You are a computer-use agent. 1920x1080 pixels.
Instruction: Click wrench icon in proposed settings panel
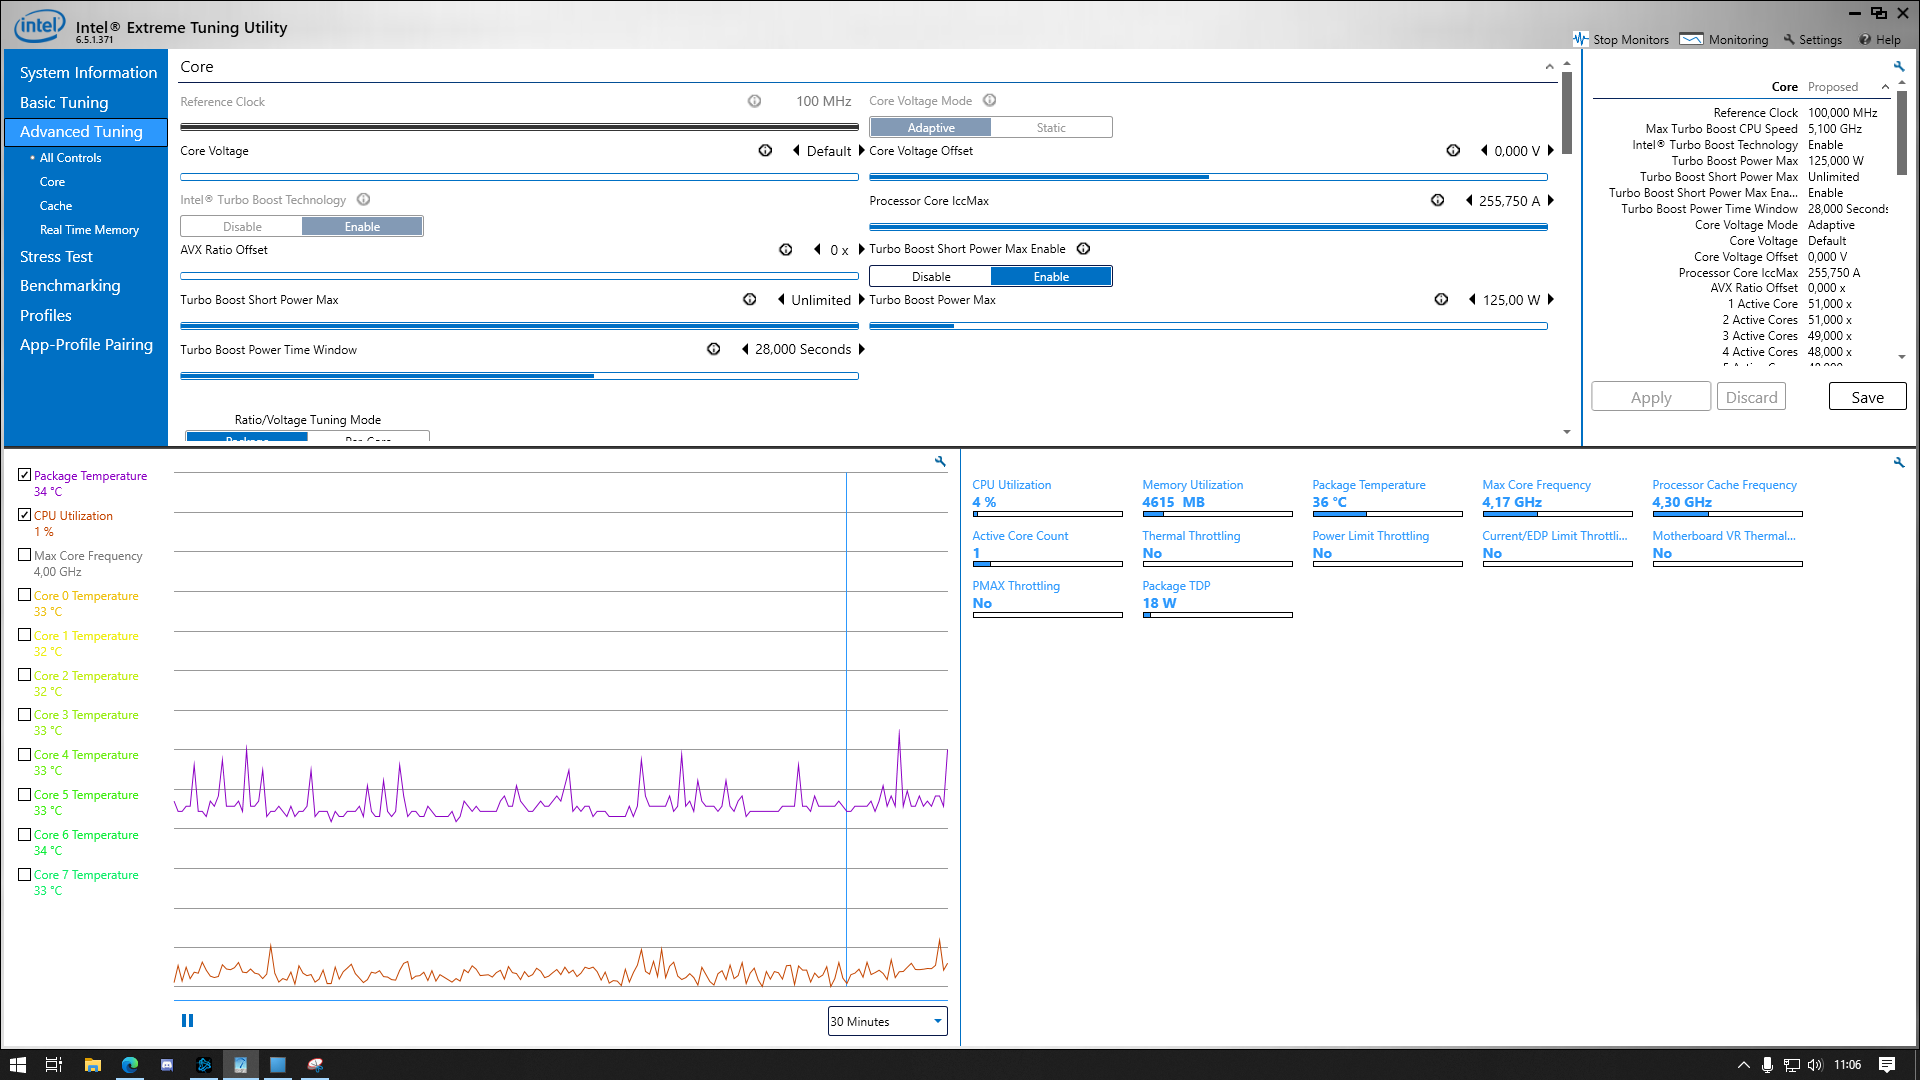(1898, 66)
